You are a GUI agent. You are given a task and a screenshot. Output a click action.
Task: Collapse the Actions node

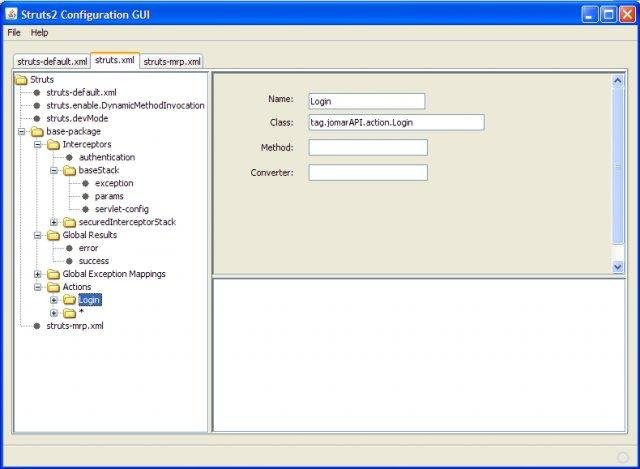coord(38,287)
